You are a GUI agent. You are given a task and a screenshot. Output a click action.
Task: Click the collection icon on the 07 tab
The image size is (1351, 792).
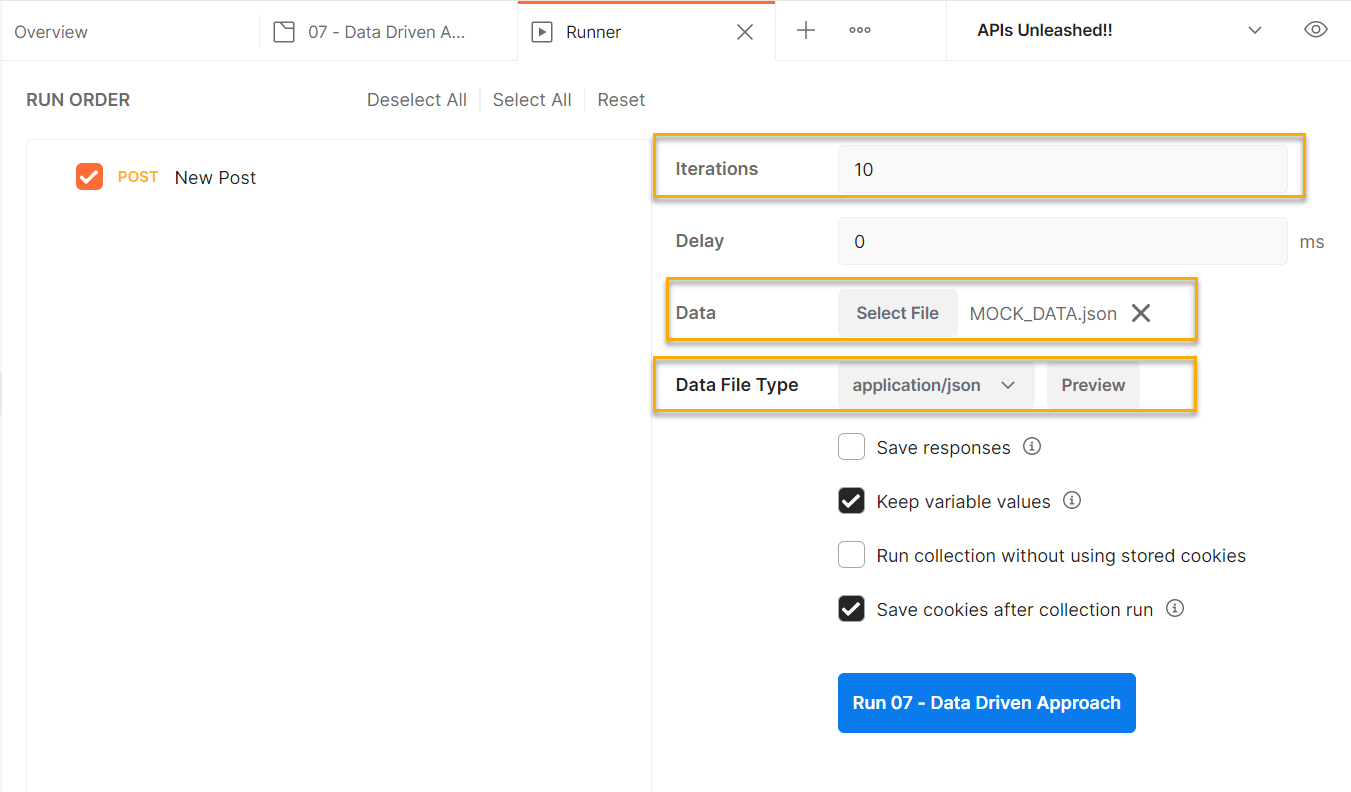click(284, 32)
